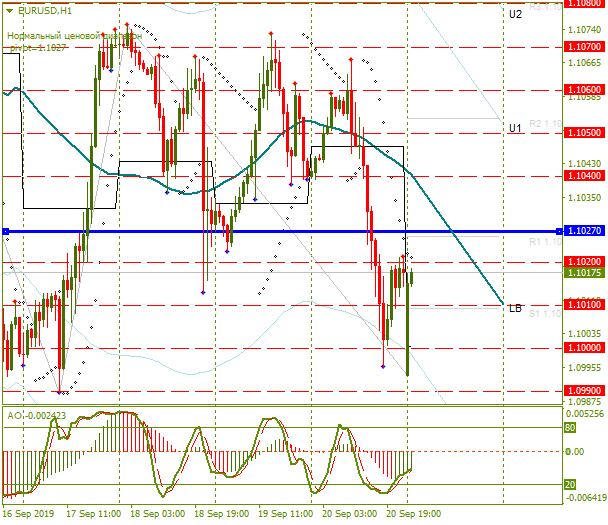608x525 pixels.
Task: Click the right handle of blue pivot line
Action: pyautogui.click(x=559, y=231)
